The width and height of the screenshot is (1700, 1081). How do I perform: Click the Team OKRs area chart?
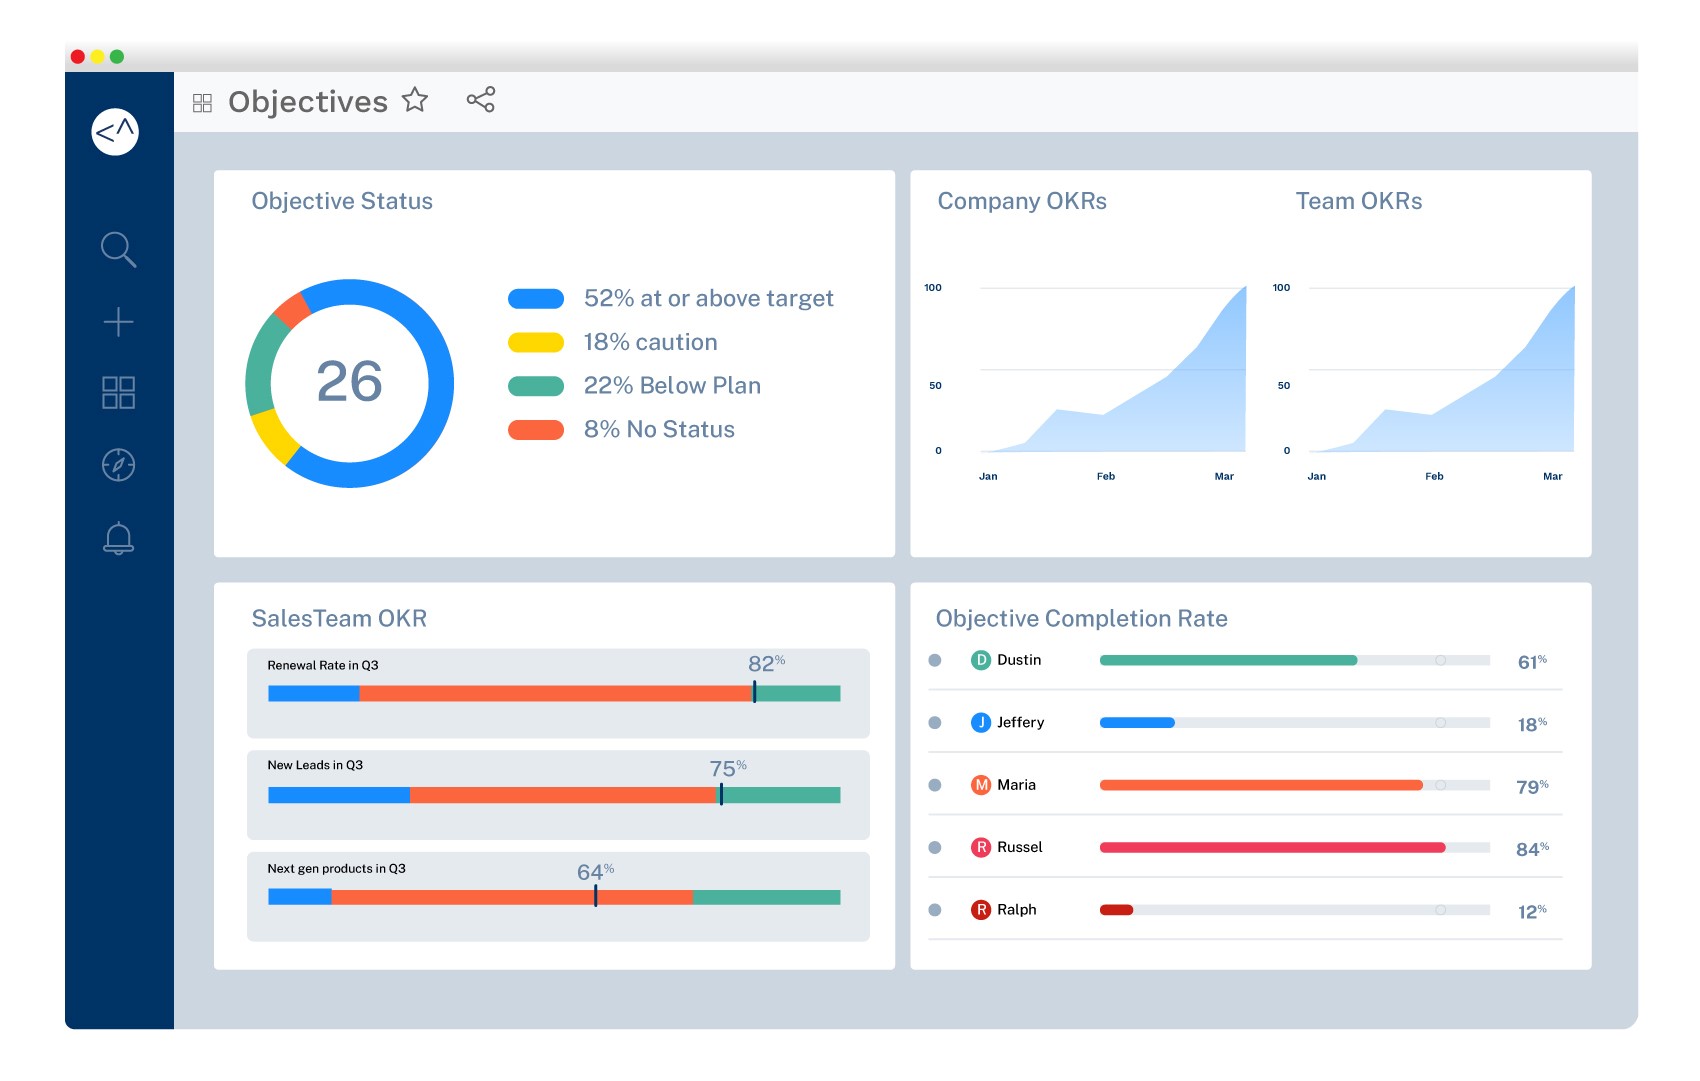click(x=1441, y=369)
